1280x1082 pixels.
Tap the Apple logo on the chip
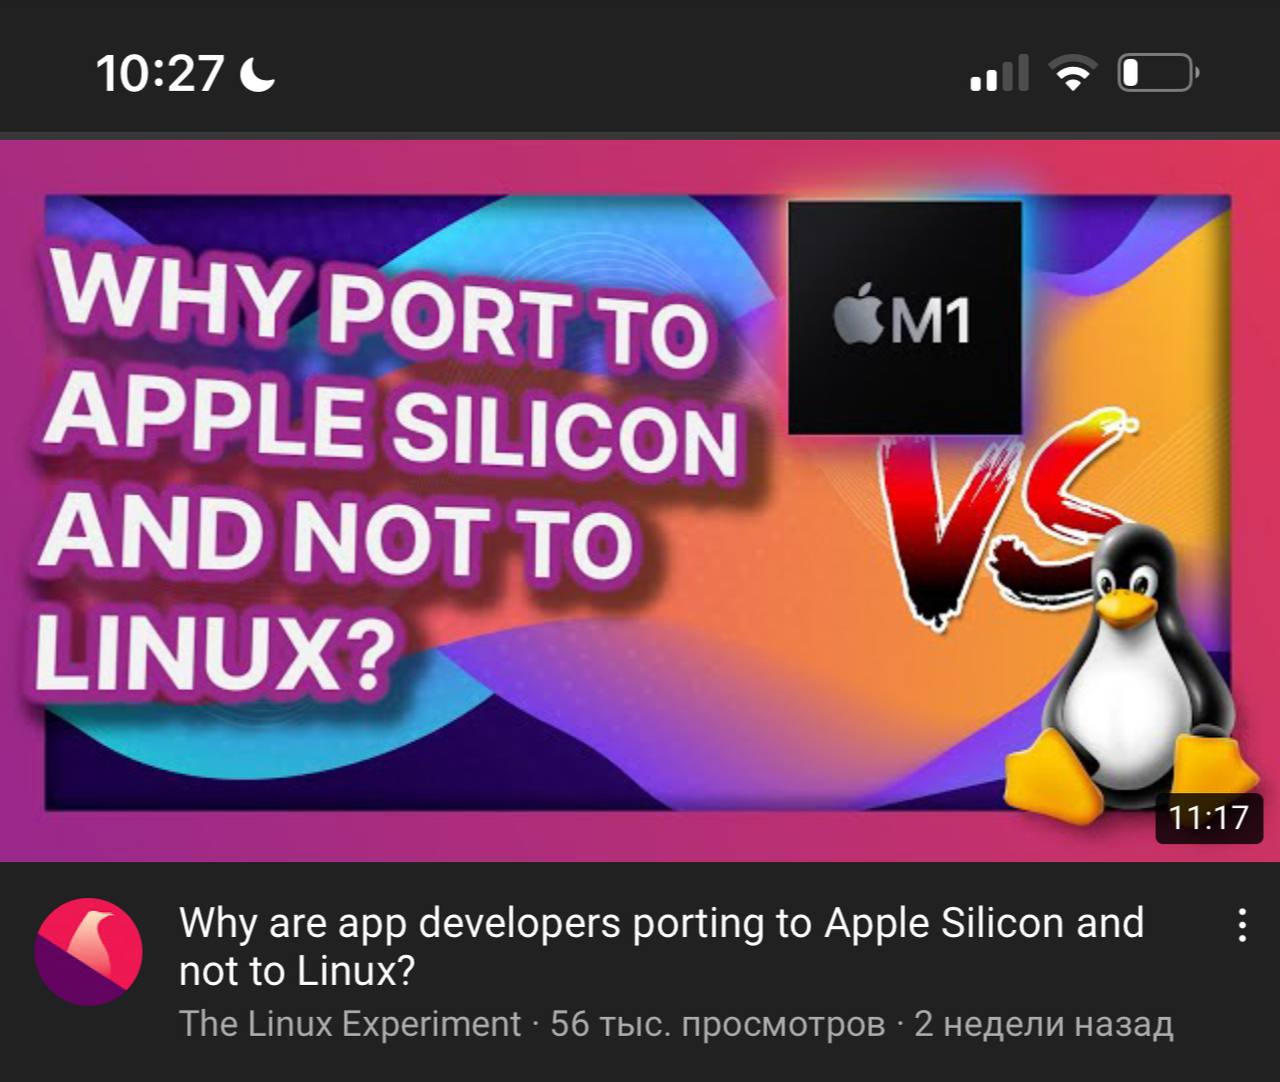[x=857, y=319]
